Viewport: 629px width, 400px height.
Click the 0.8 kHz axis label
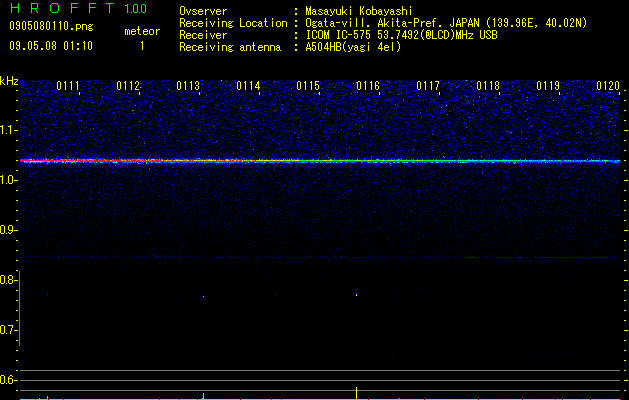[x=8, y=280]
